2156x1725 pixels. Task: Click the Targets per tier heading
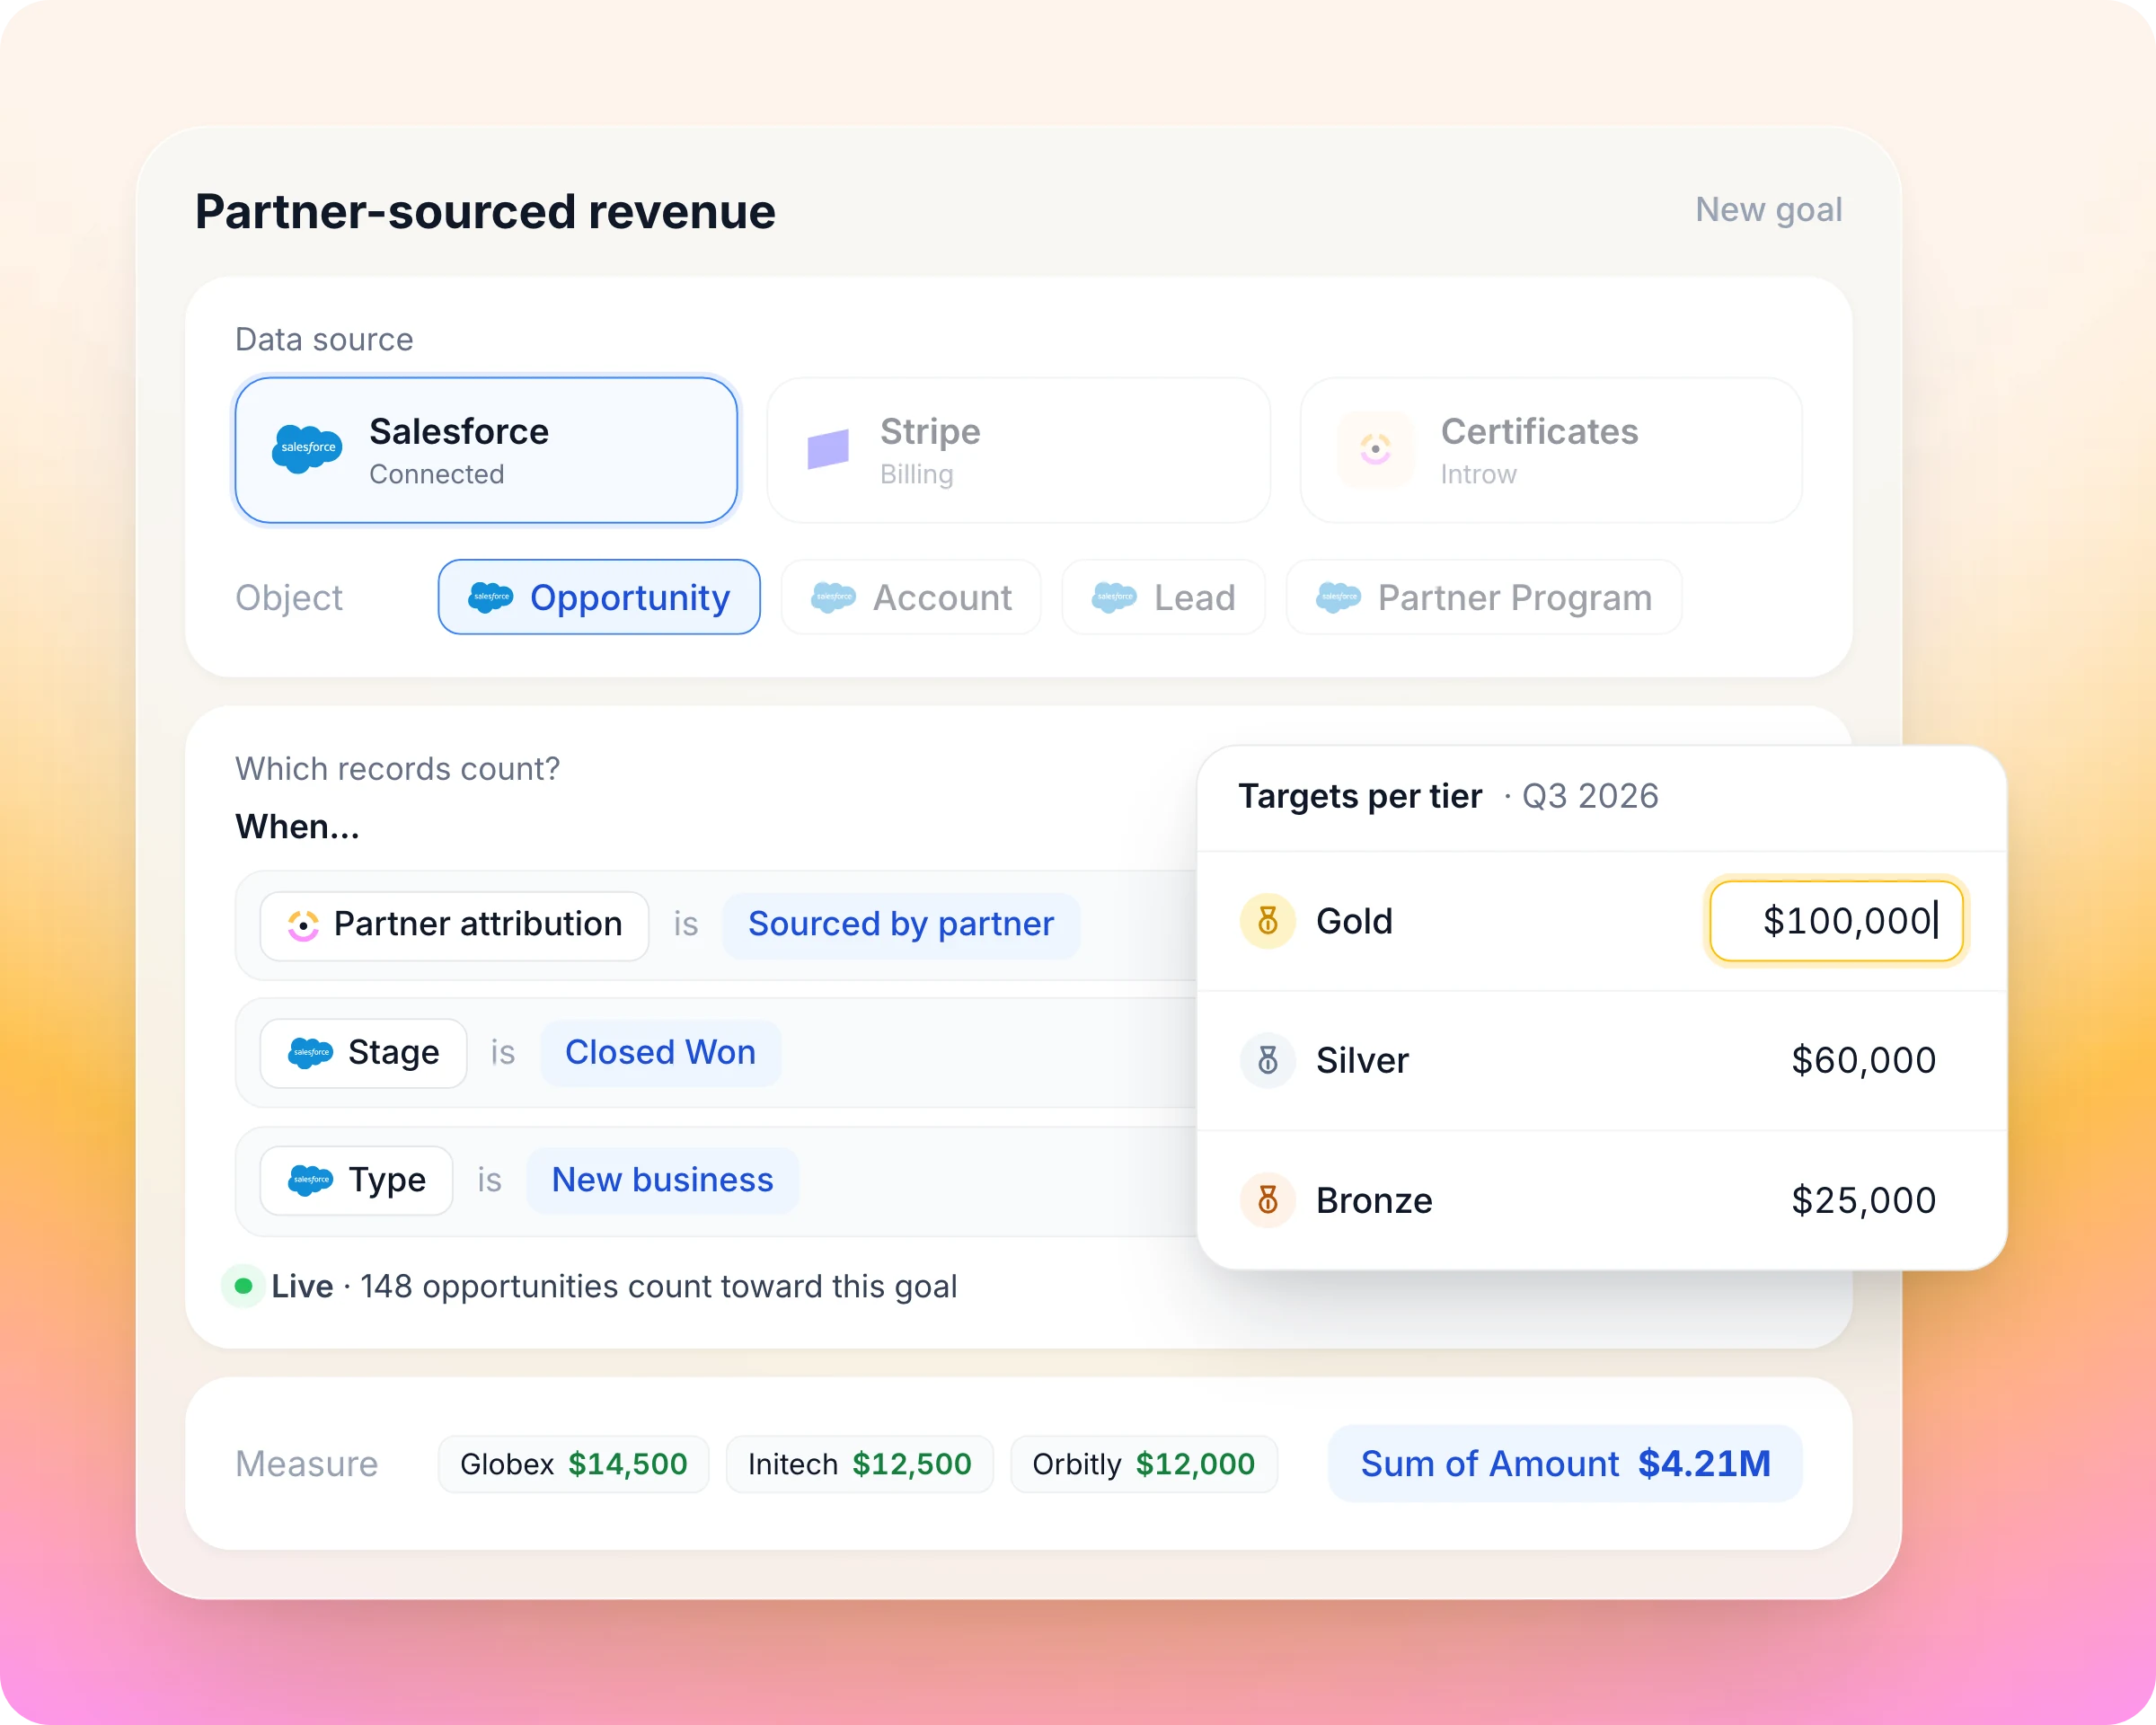point(1360,796)
